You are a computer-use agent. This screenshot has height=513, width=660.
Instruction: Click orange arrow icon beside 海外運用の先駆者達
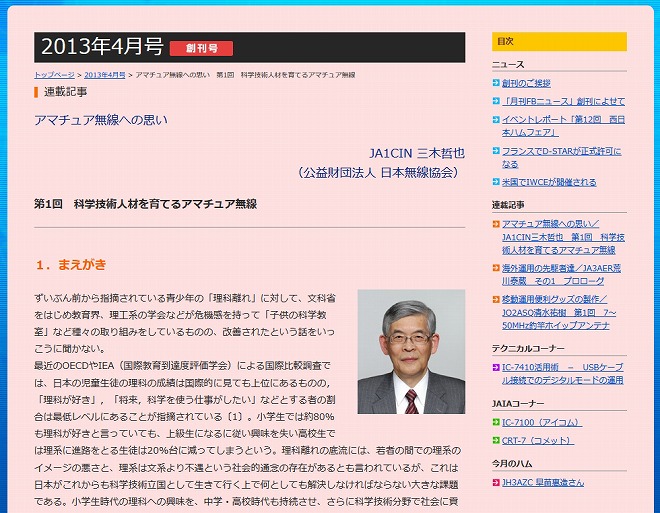click(496, 268)
